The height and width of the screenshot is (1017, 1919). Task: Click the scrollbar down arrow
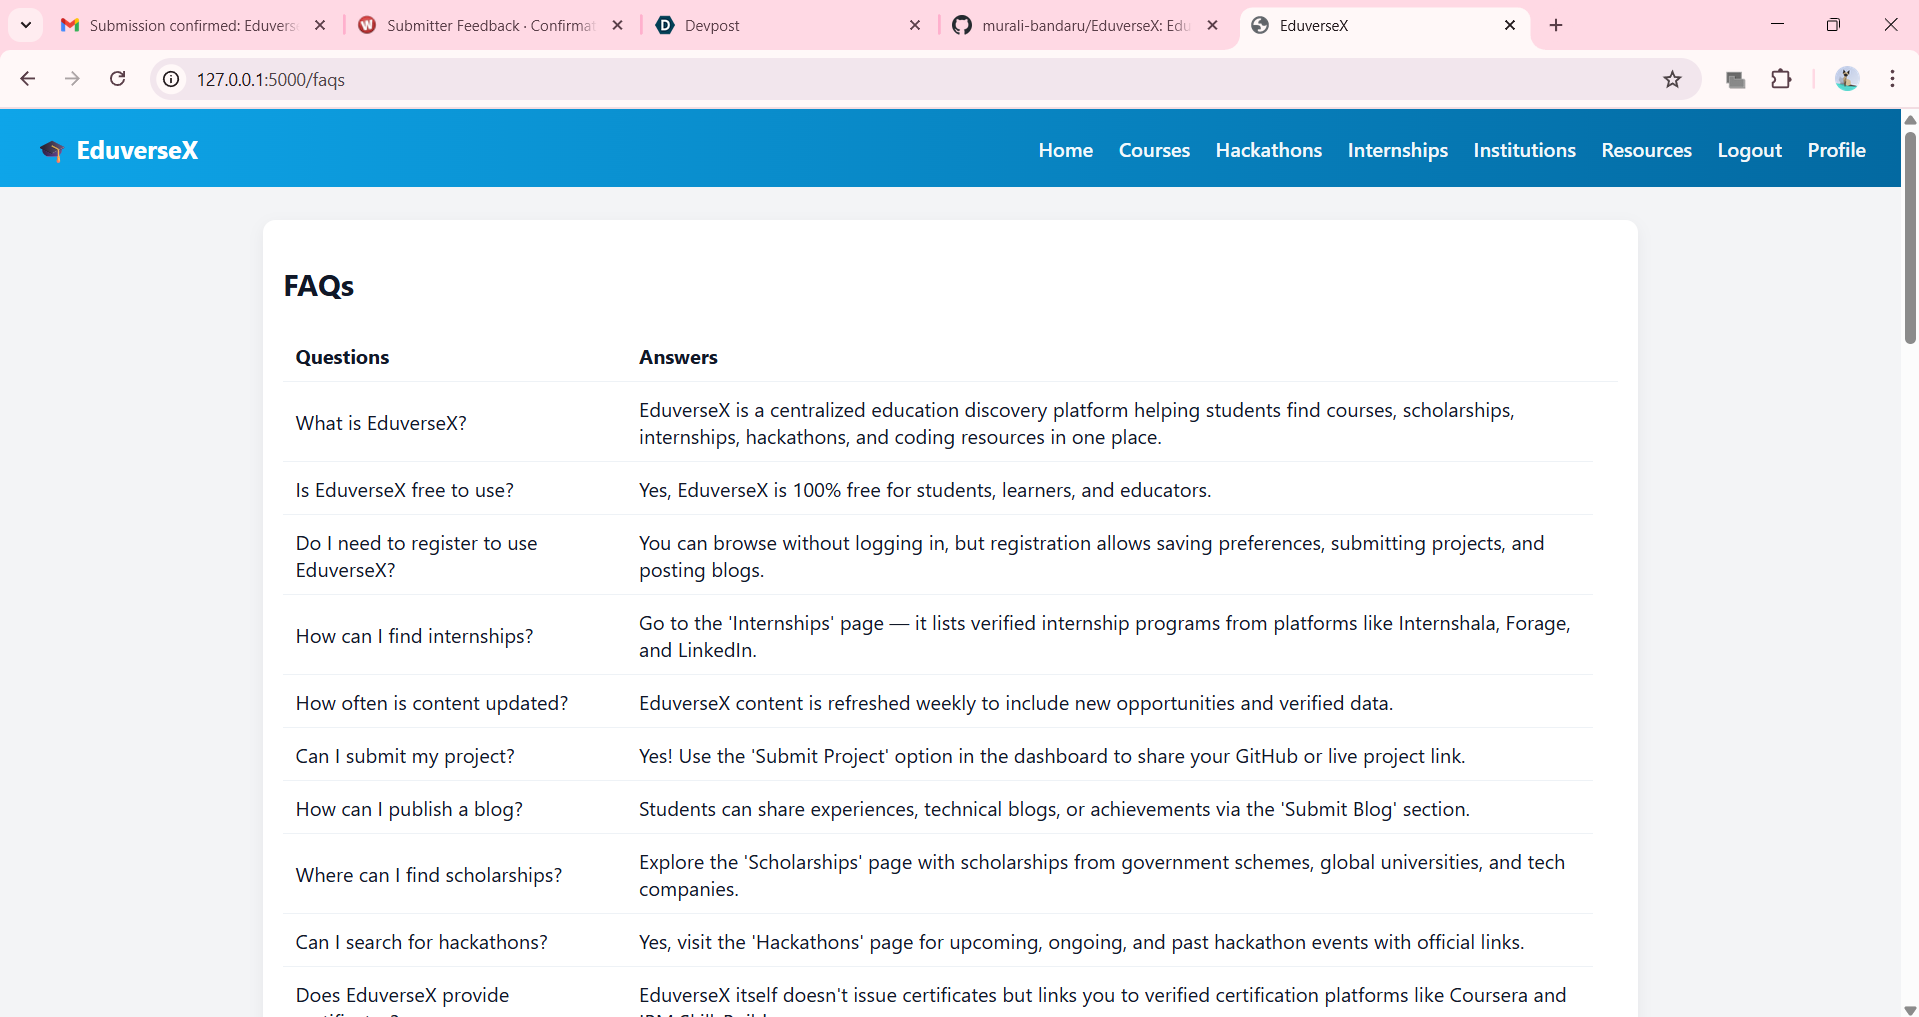pos(1910,1009)
